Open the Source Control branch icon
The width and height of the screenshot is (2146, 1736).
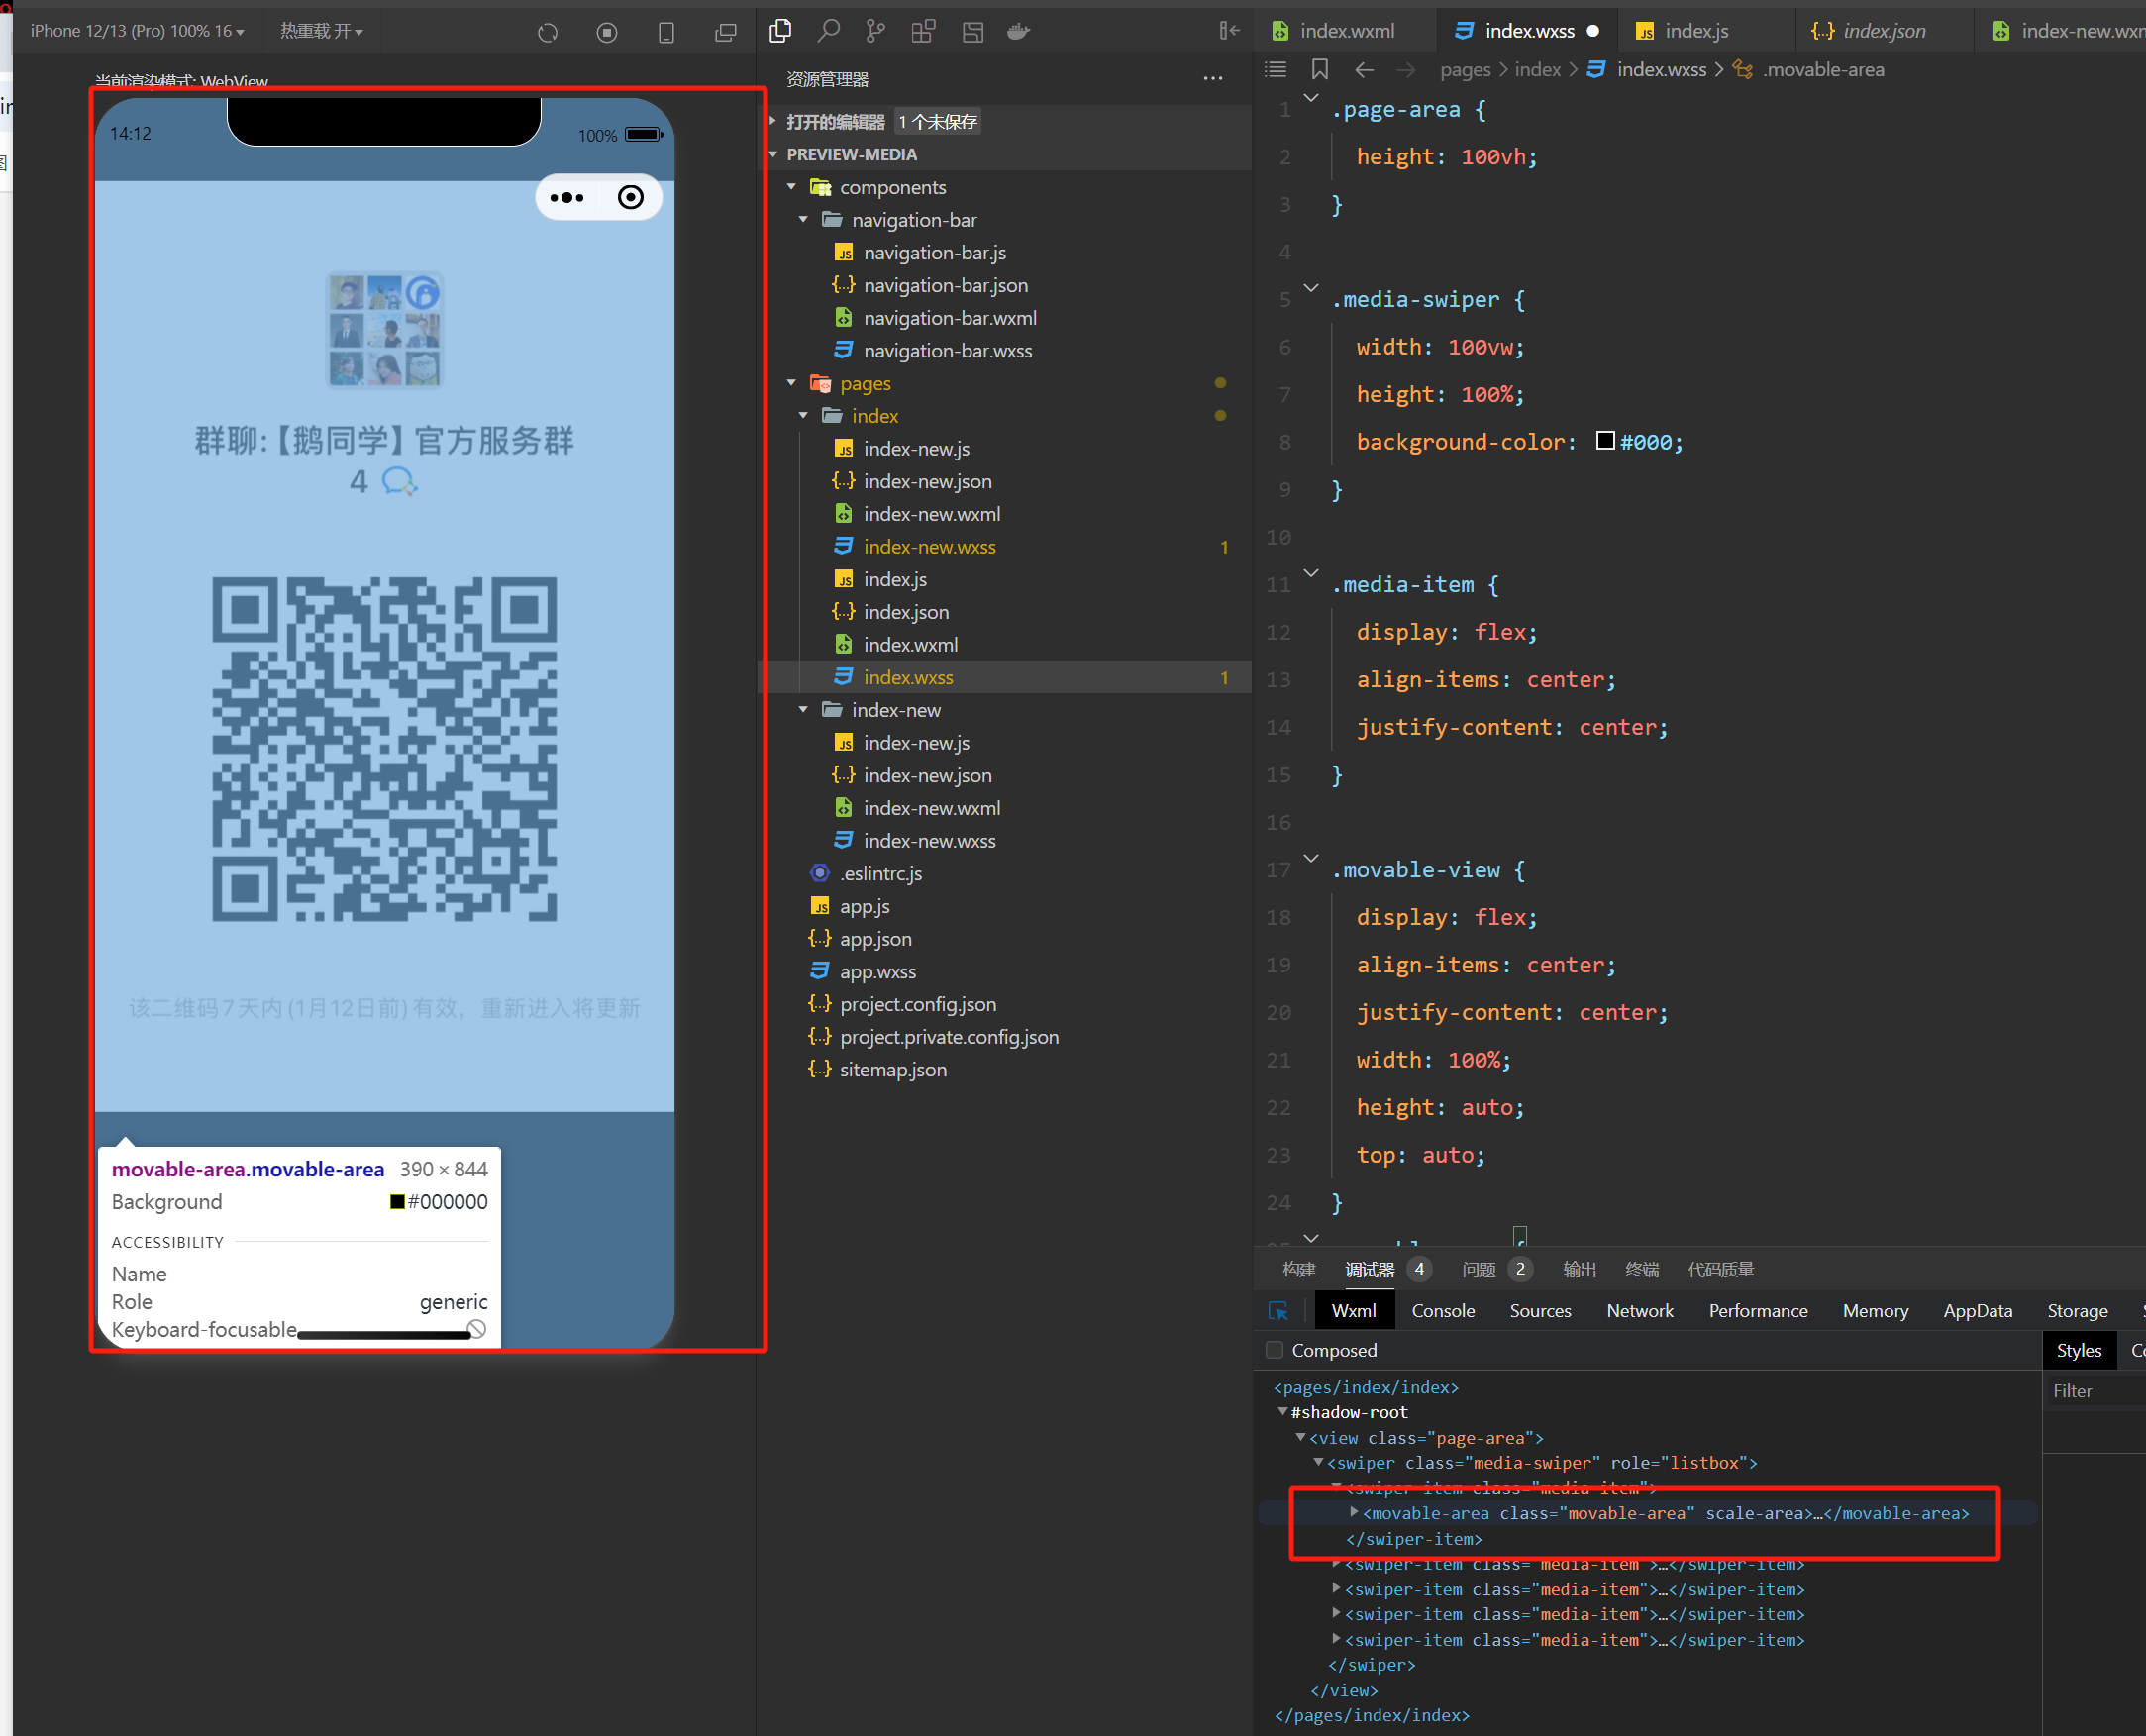point(876,31)
